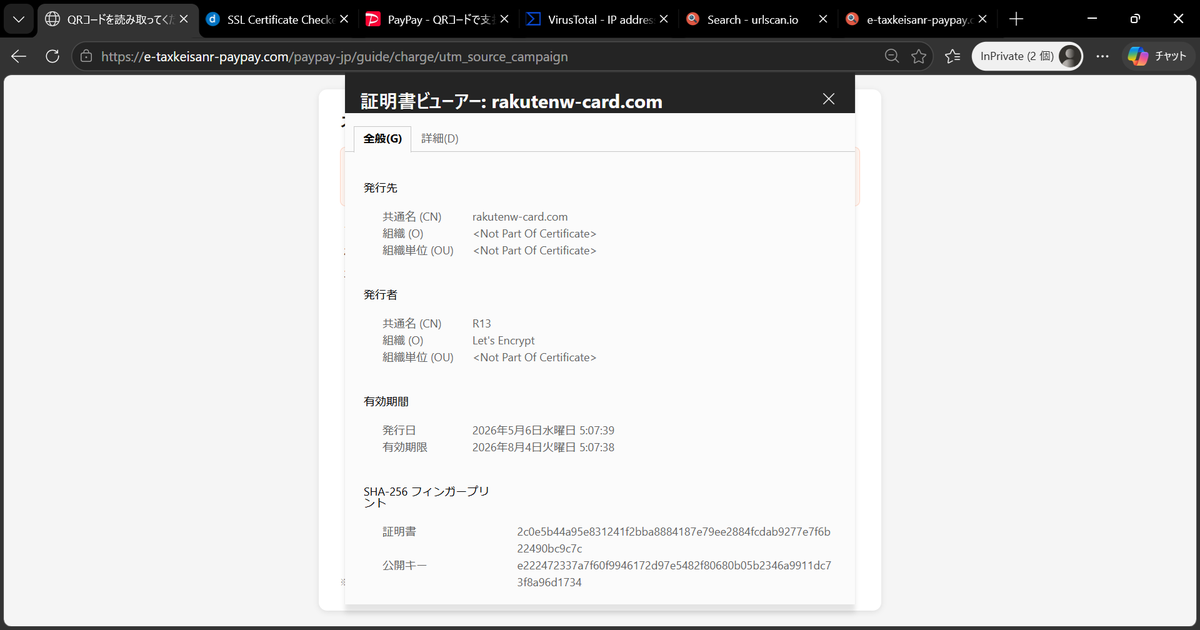Switch to the SSL Certificate Checker tab
This screenshot has height=630, width=1200.
[277, 19]
